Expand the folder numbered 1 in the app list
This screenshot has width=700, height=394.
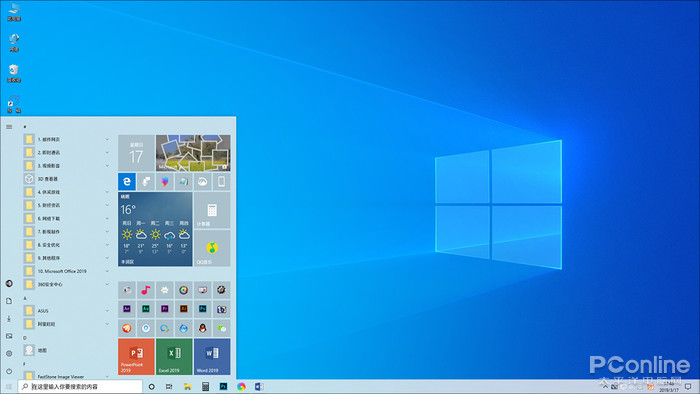[67, 140]
